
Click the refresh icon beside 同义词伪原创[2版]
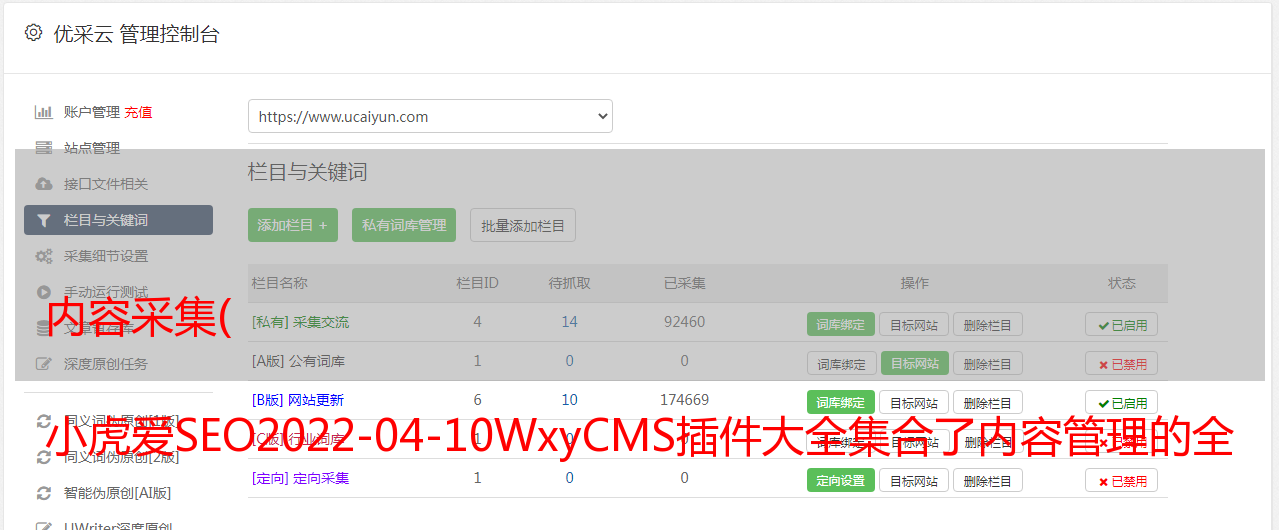pyautogui.click(x=44, y=457)
